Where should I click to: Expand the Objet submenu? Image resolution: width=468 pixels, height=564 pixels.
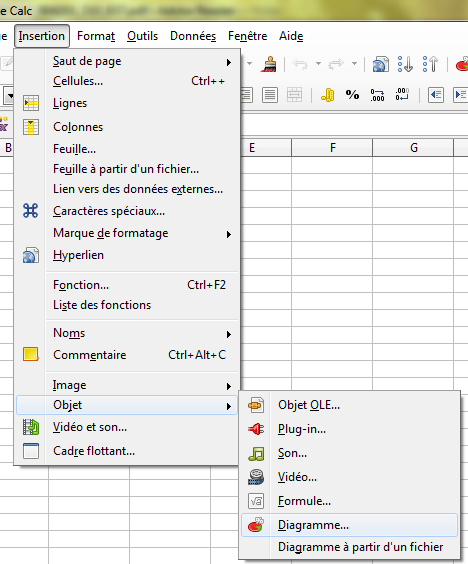coord(127,405)
